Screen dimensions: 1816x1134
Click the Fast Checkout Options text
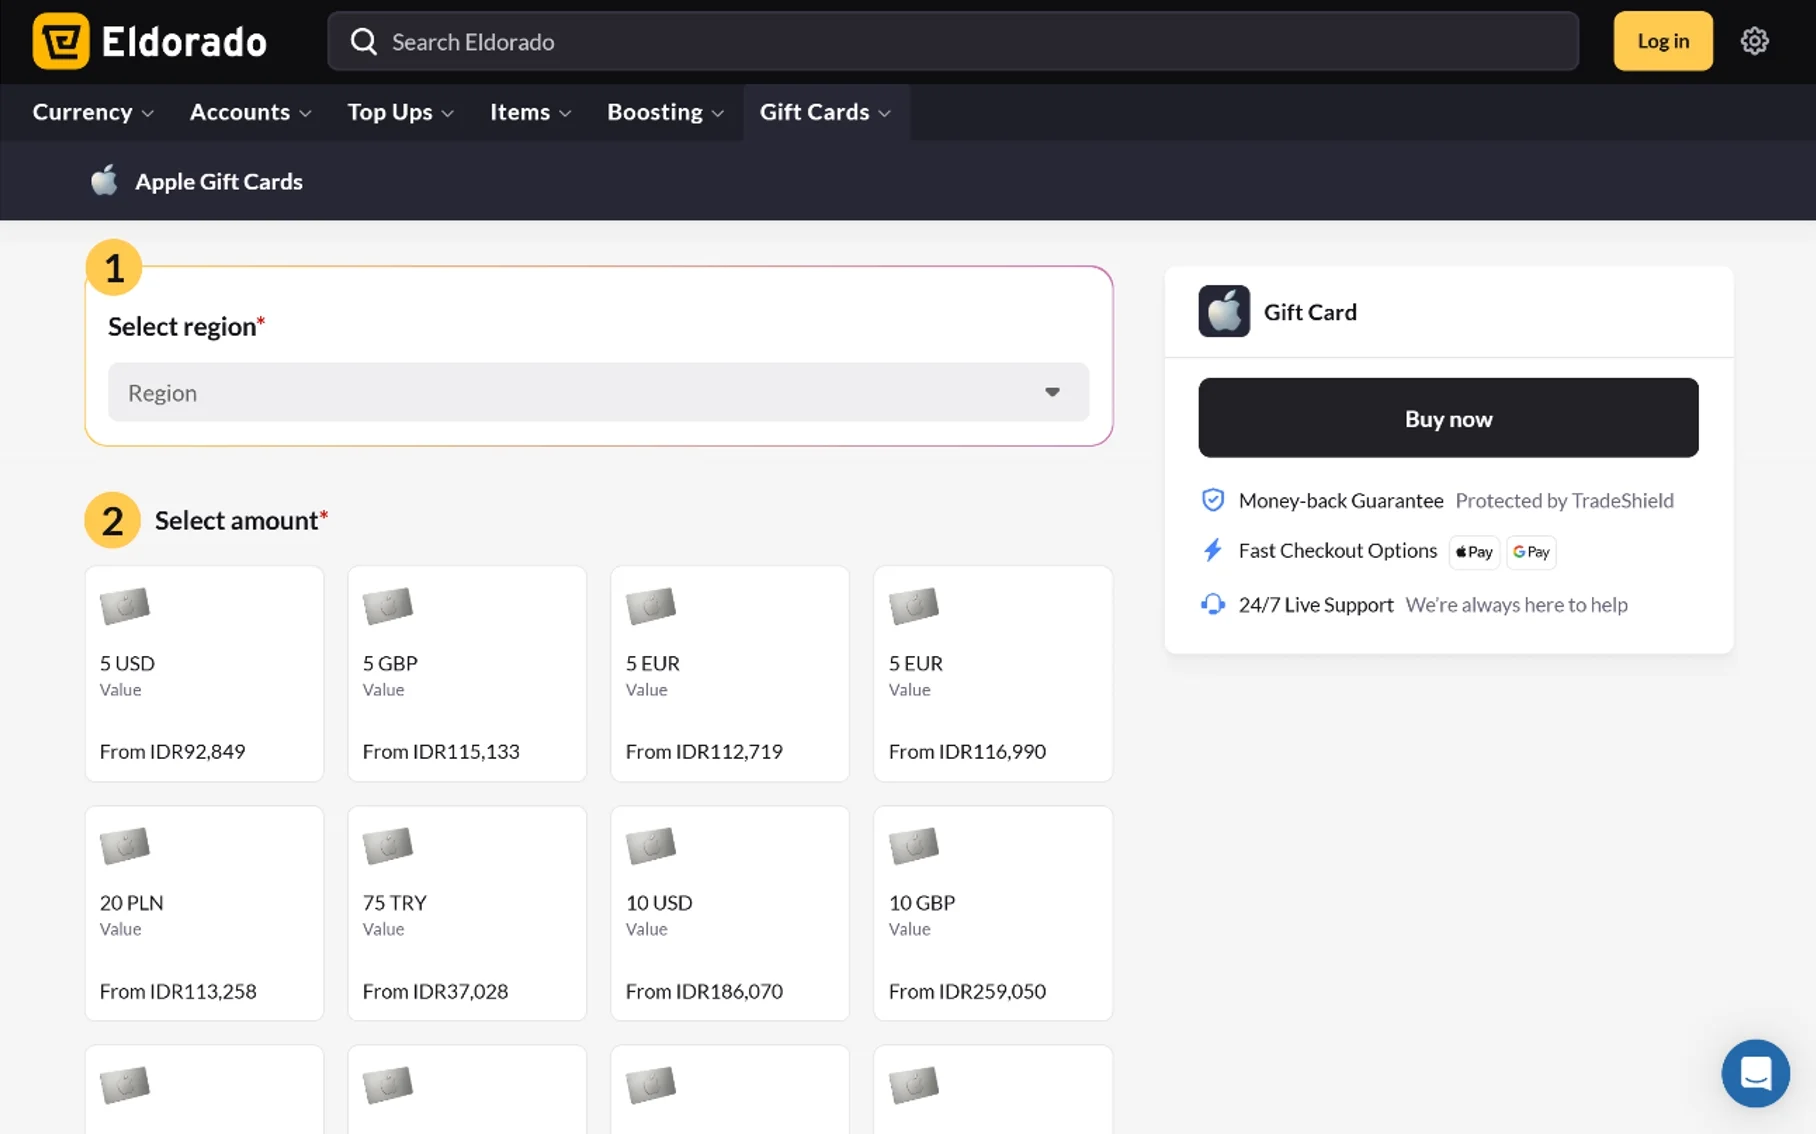1337,550
